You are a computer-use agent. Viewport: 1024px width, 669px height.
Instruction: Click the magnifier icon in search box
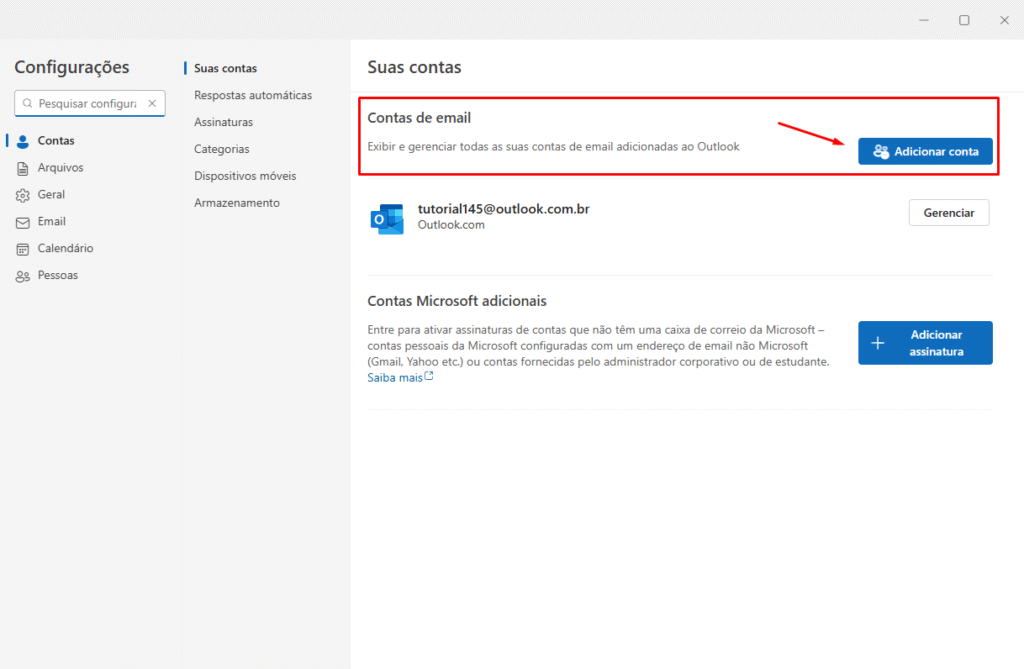click(27, 103)
